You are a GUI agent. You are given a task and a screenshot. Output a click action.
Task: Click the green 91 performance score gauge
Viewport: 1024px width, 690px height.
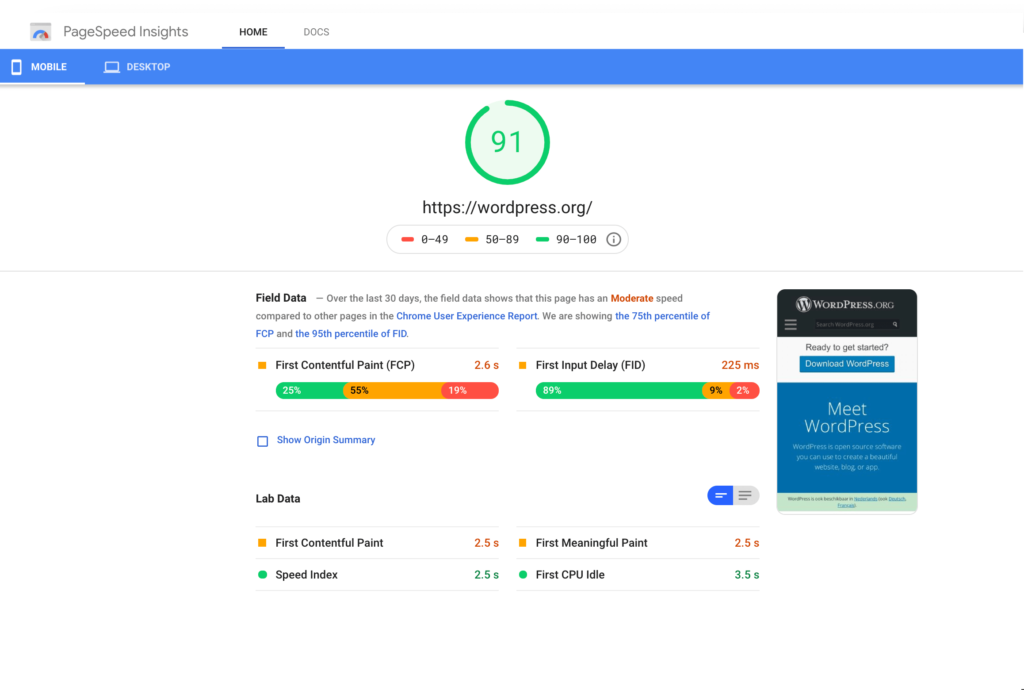point(507,142)
